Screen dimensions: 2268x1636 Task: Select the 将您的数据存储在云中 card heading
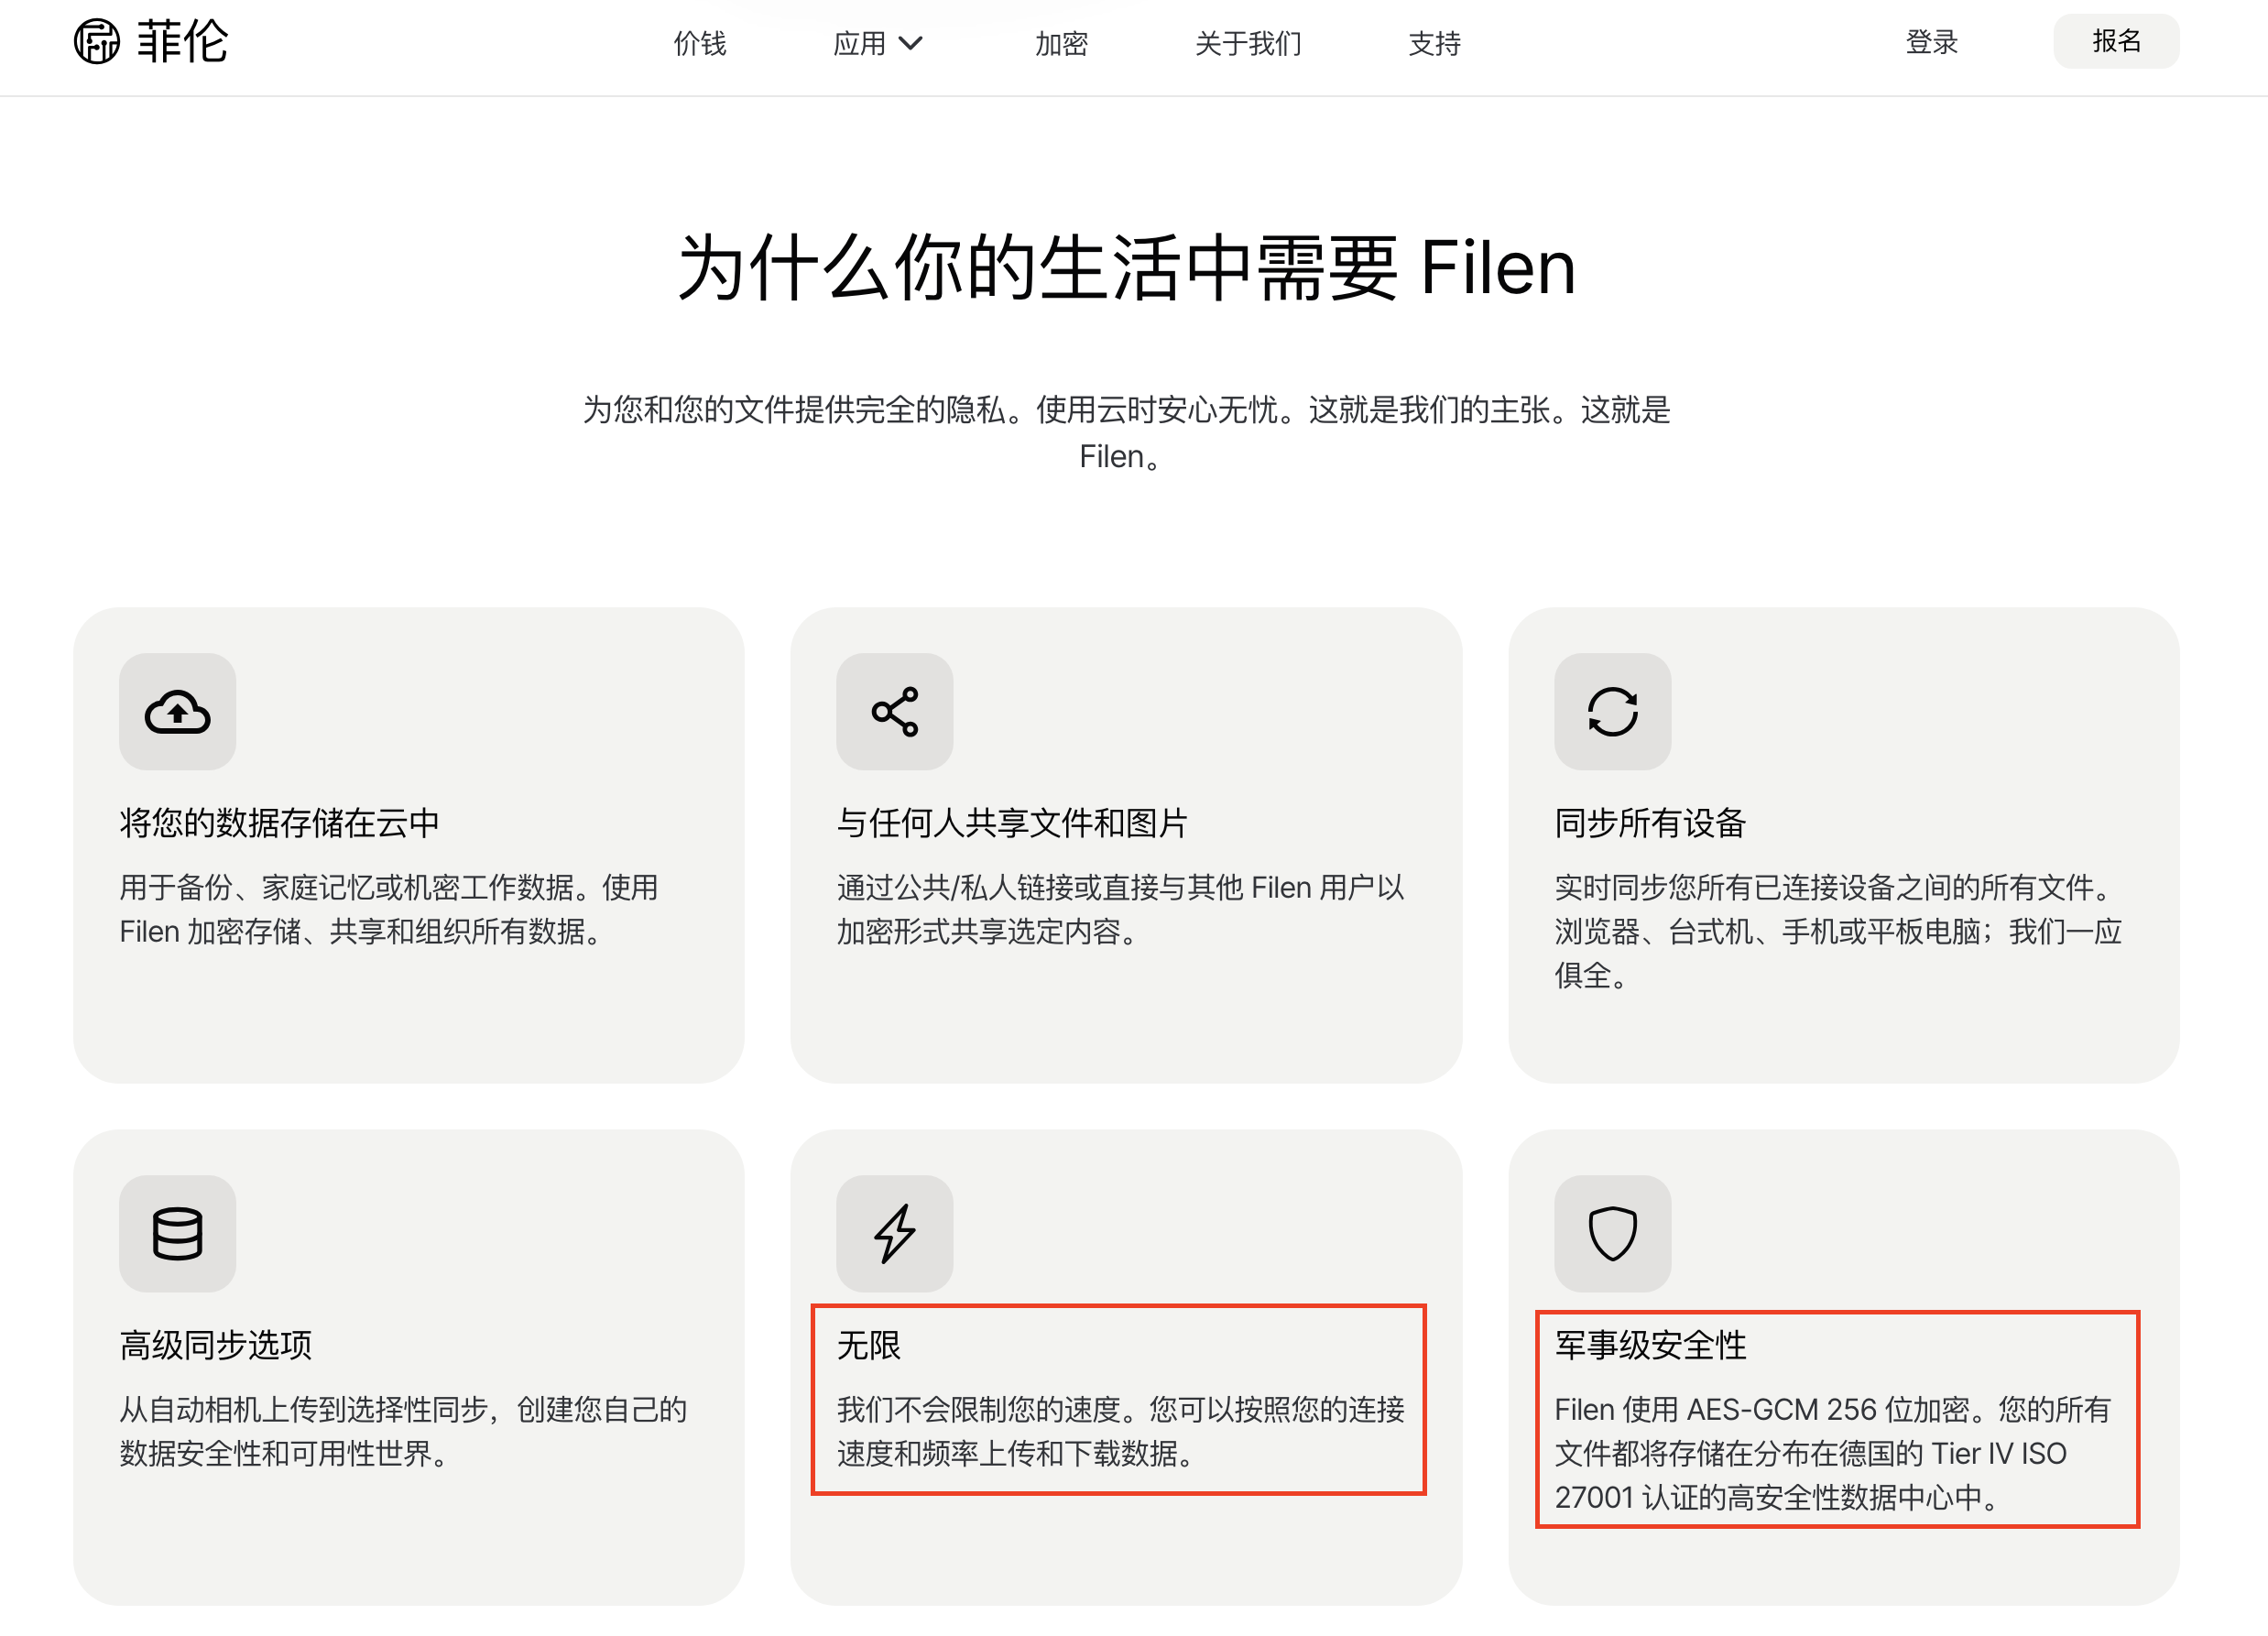[x=280, y=823]
